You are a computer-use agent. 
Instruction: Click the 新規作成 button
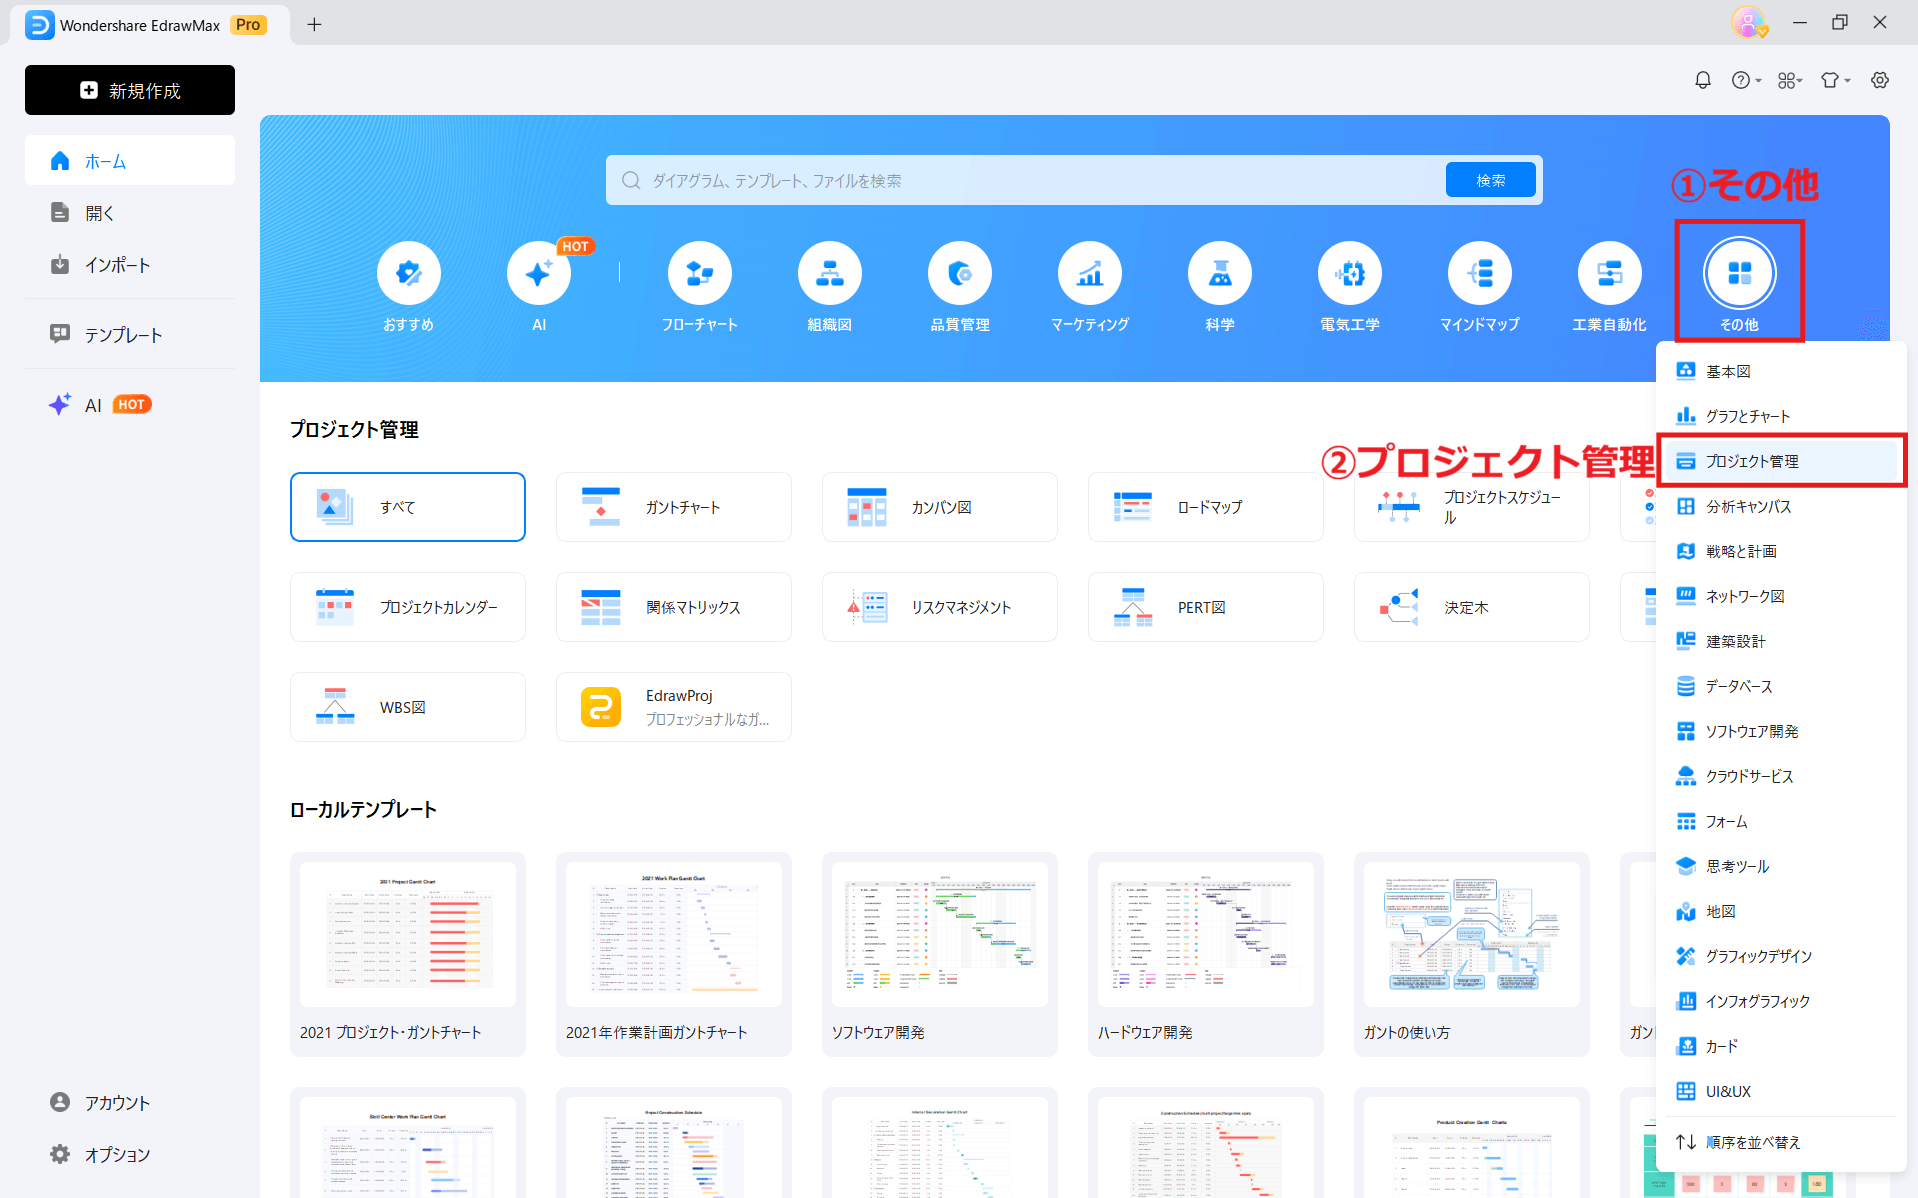129,90
